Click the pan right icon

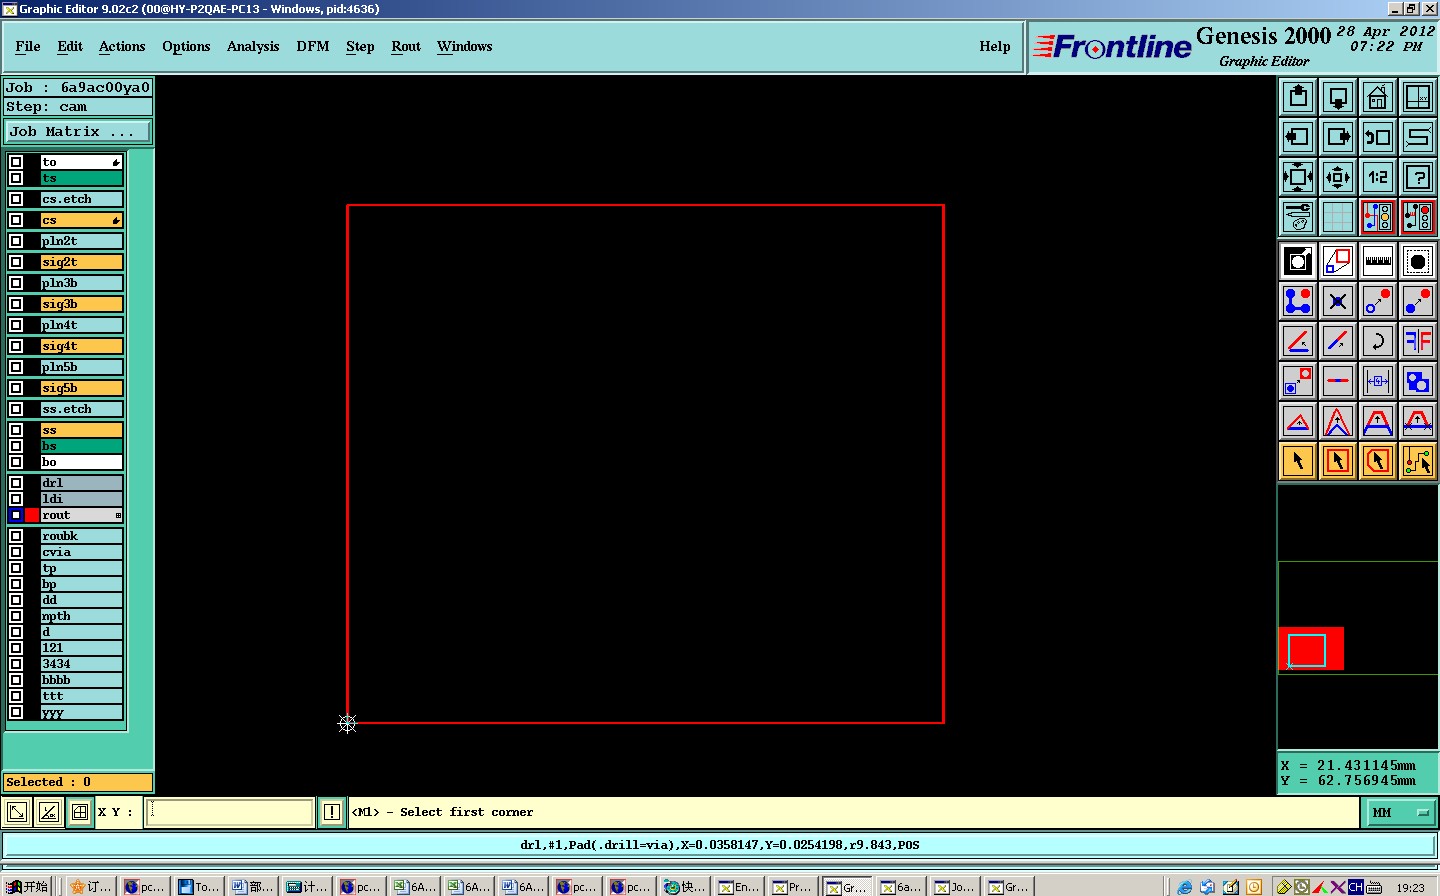pyautogui.click(x=1338, y=137)
